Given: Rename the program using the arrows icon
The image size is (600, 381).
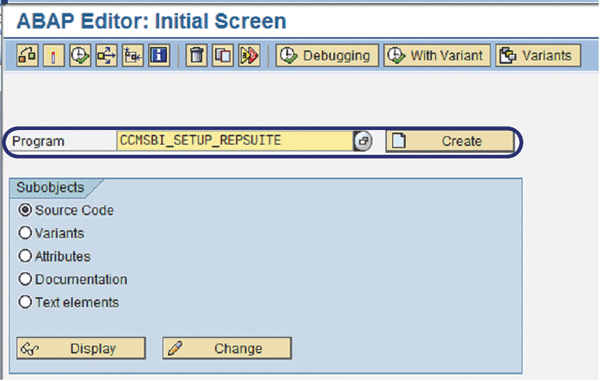Looking at the screenshot, I should (249, 55).
